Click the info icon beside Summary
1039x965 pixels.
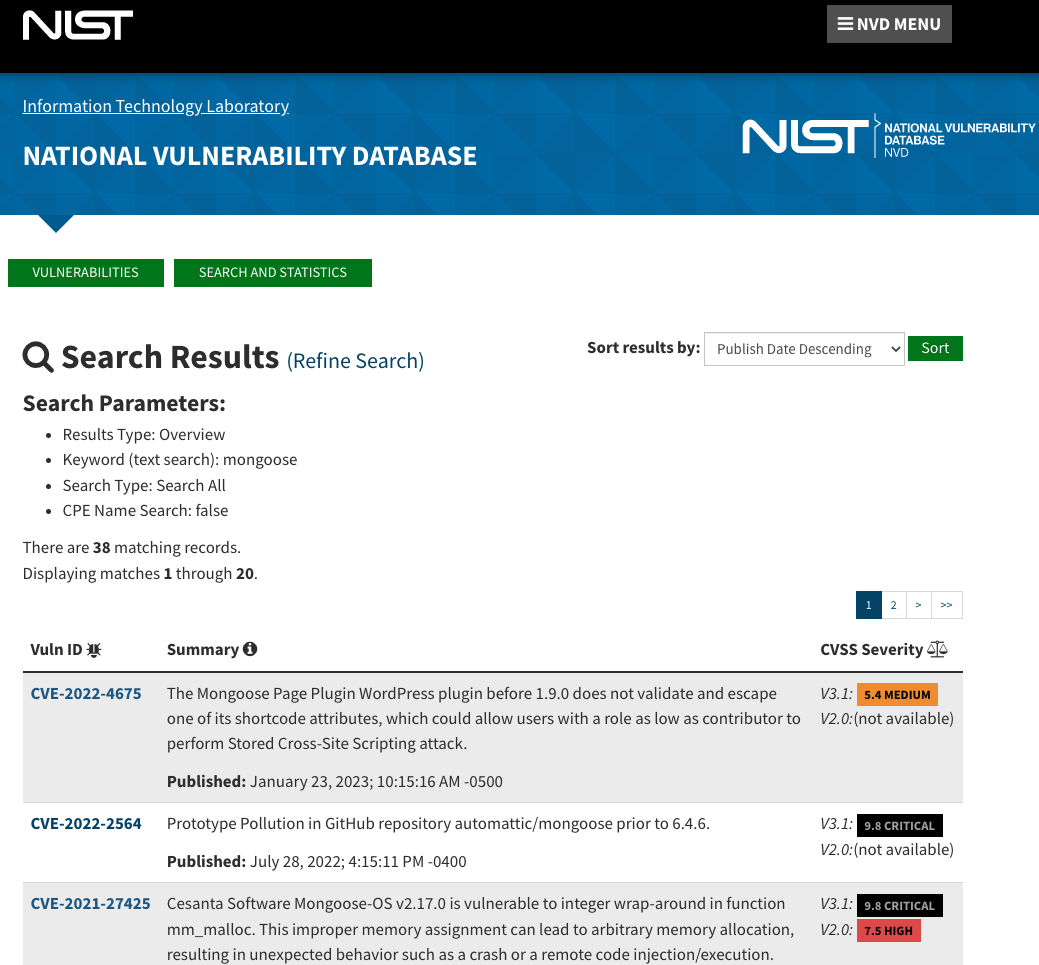[250, 649]
